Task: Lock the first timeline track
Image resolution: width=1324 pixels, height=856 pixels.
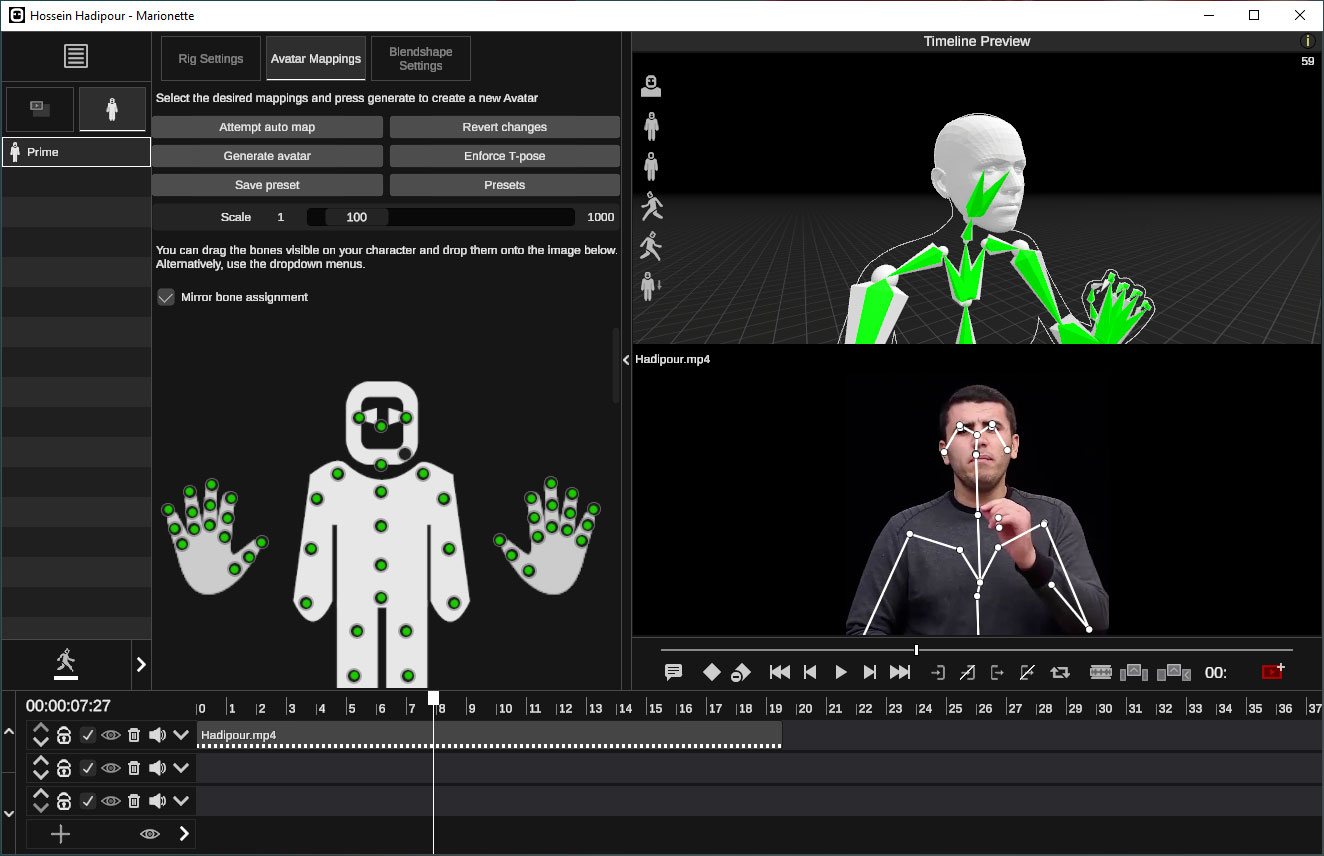Action: [63, 735]
